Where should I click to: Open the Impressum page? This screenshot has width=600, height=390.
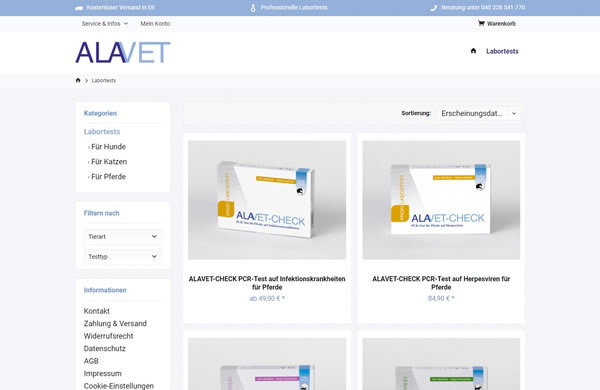click(103, 374)
